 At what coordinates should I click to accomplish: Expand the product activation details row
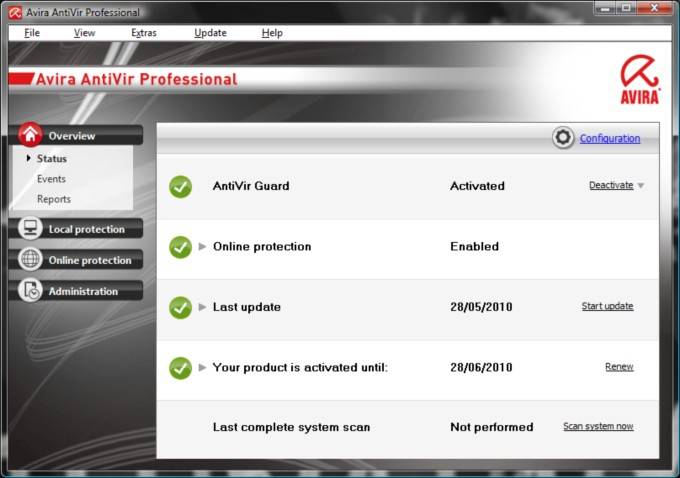(x=202, y=368)
